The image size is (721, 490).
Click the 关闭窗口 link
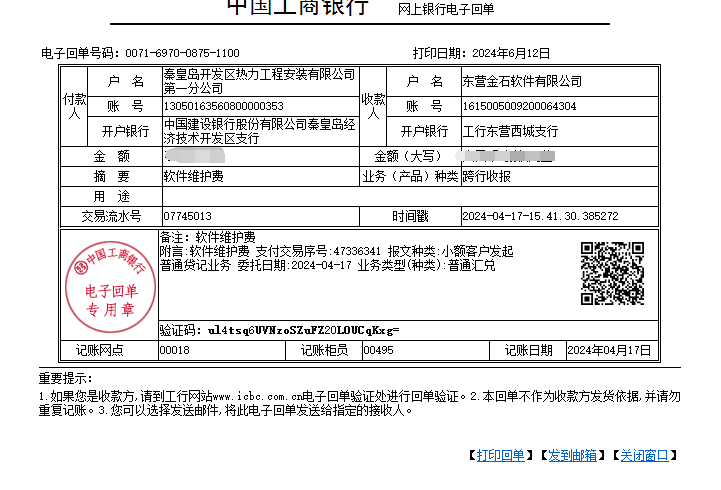coord(644,456)
